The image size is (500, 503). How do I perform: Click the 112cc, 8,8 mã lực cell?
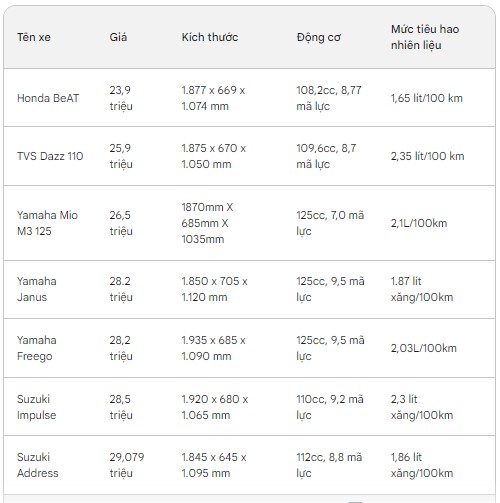click(329, 465)
